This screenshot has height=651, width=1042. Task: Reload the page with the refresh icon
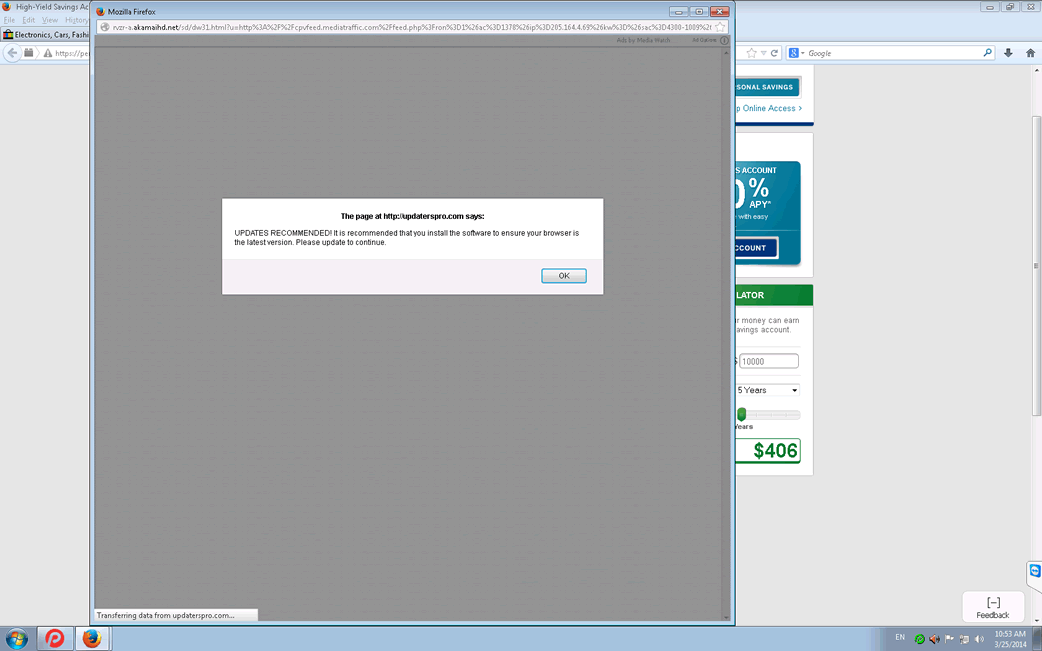tap(774, 53)
